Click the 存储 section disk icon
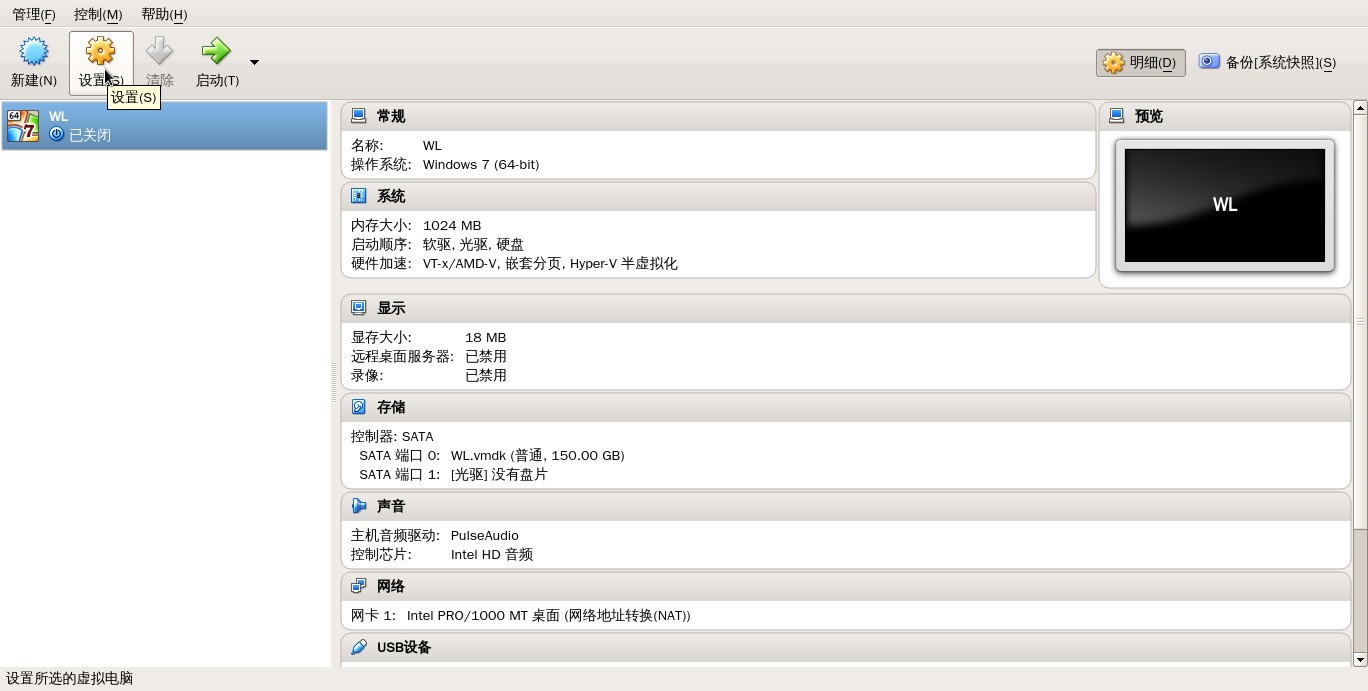The height and width of the screenshot is (691, 1368). 359,407
